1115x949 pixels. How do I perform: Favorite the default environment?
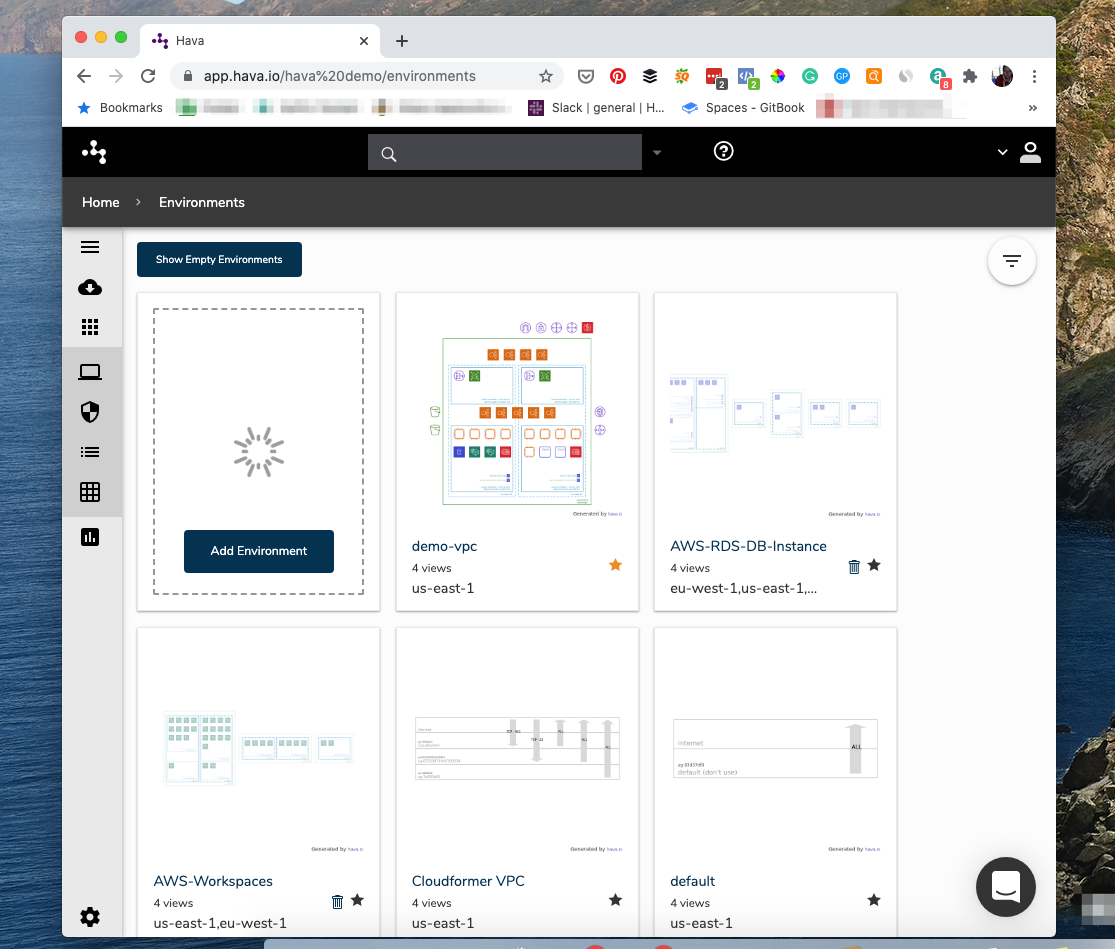874,900
